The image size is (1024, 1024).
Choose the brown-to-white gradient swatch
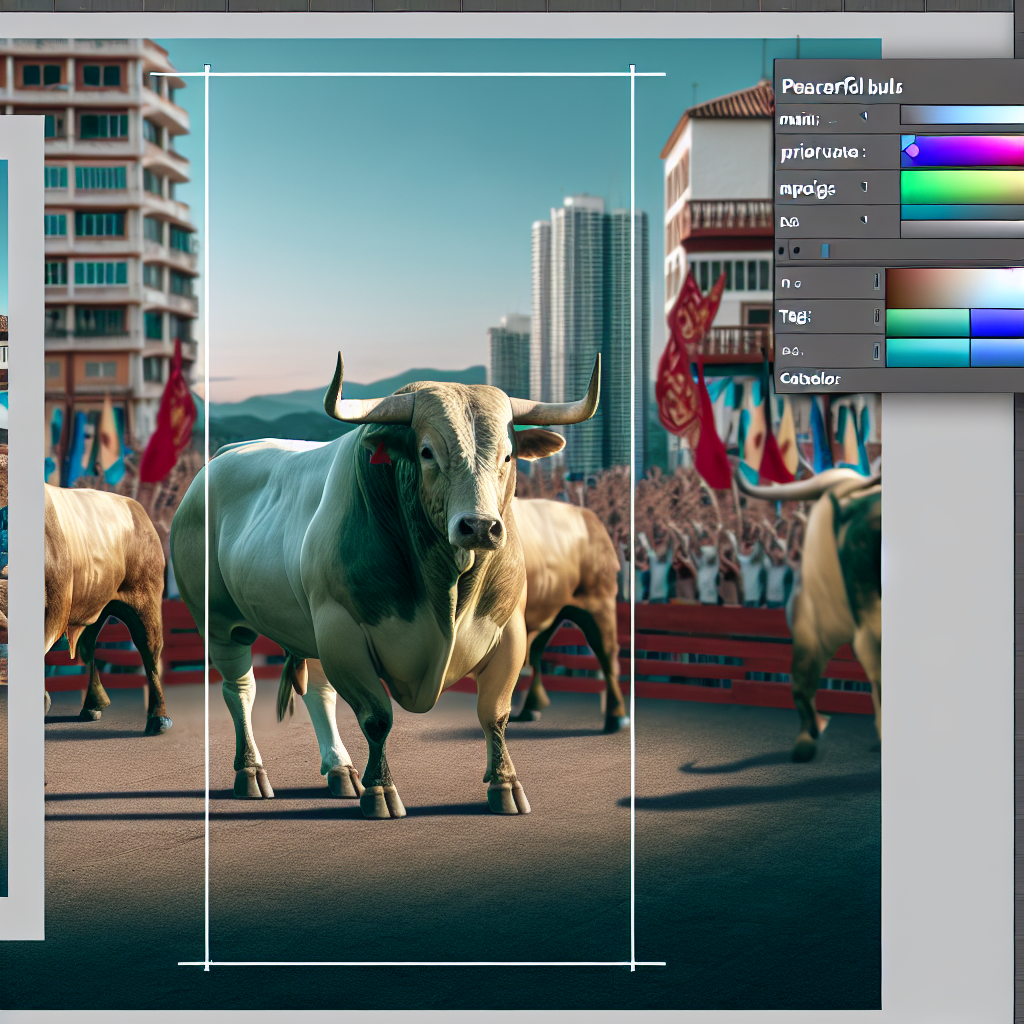click(x=955, y=288)
